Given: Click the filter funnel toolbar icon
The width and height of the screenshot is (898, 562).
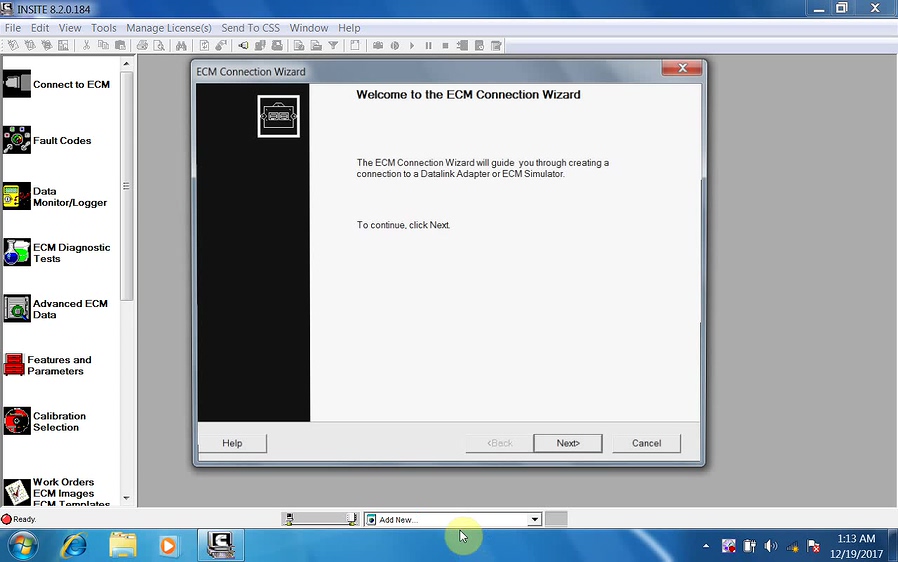Looking at the screenshot, I should coord(333,45).
